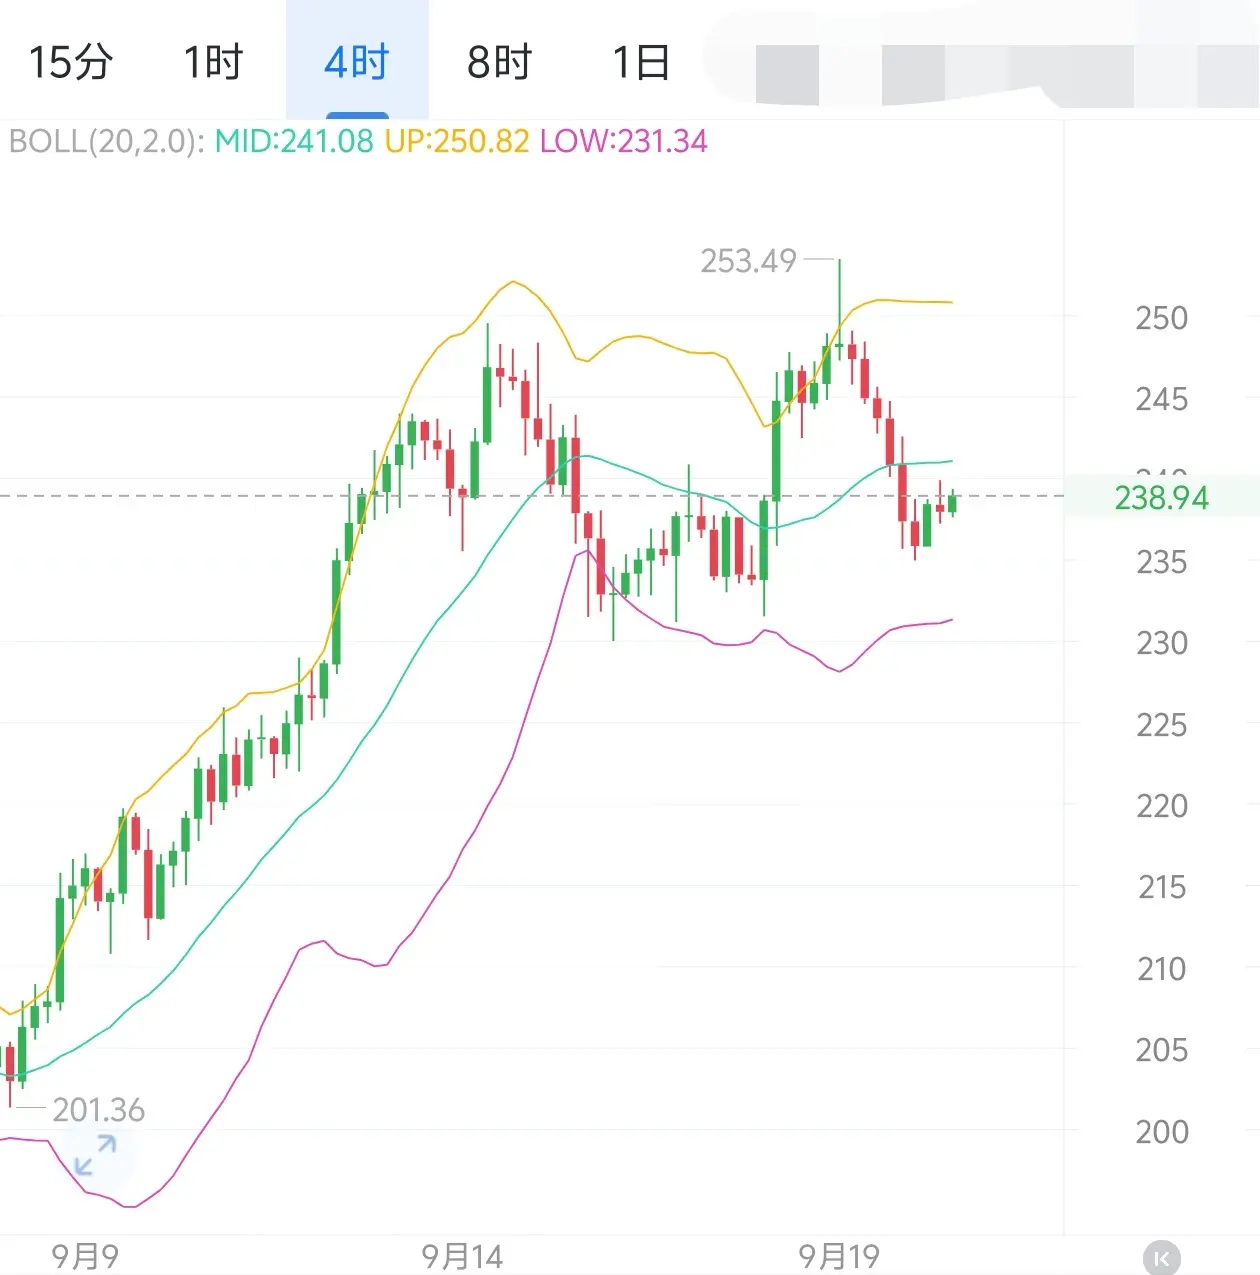Tap the 235 price axis label
This screenshot has width=1260, height=1275.
[1161, 562]
